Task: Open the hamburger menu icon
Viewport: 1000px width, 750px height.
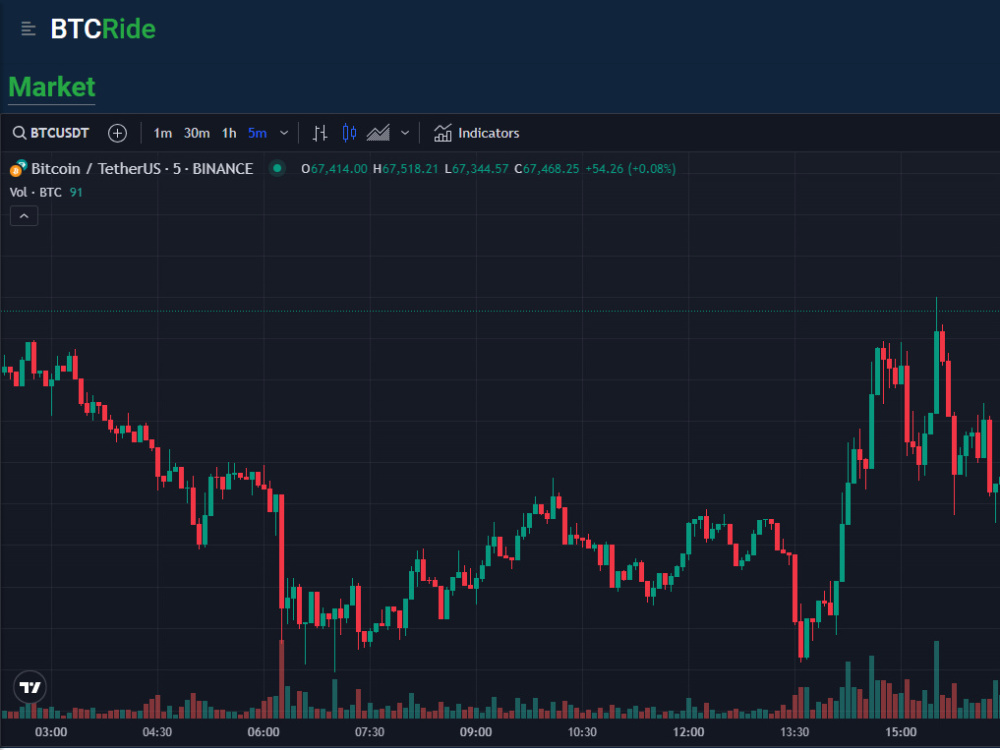Action: pyautogui.click(x=28, y=29)
